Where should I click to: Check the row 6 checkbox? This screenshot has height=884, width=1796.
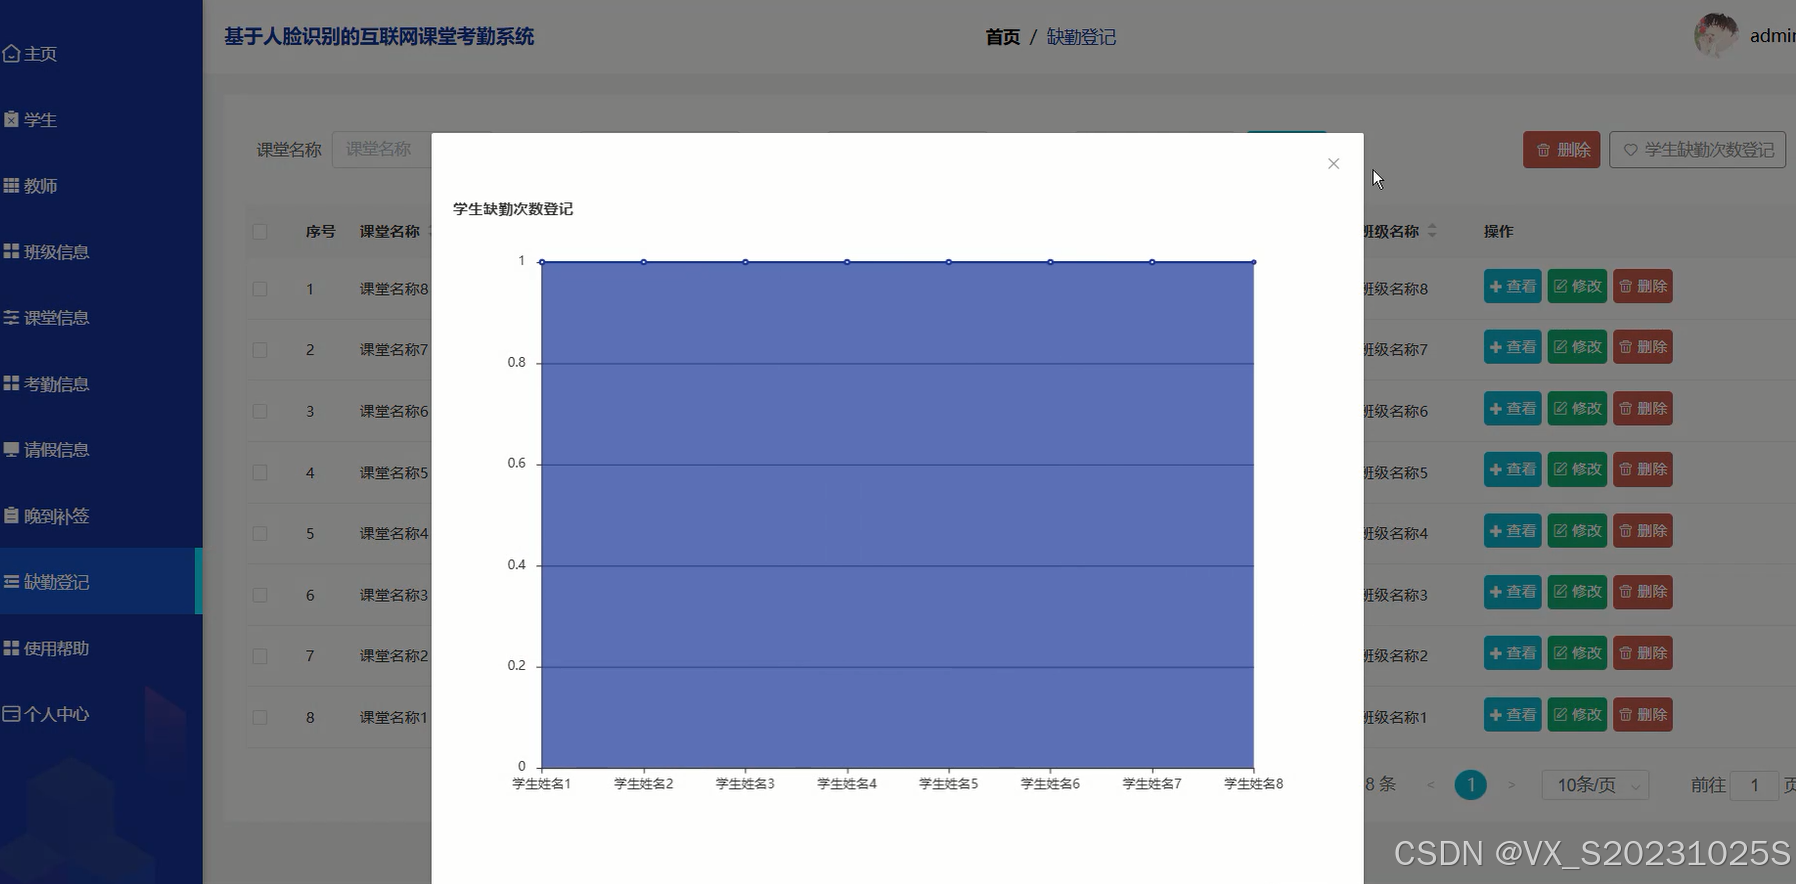coord(260,595)
